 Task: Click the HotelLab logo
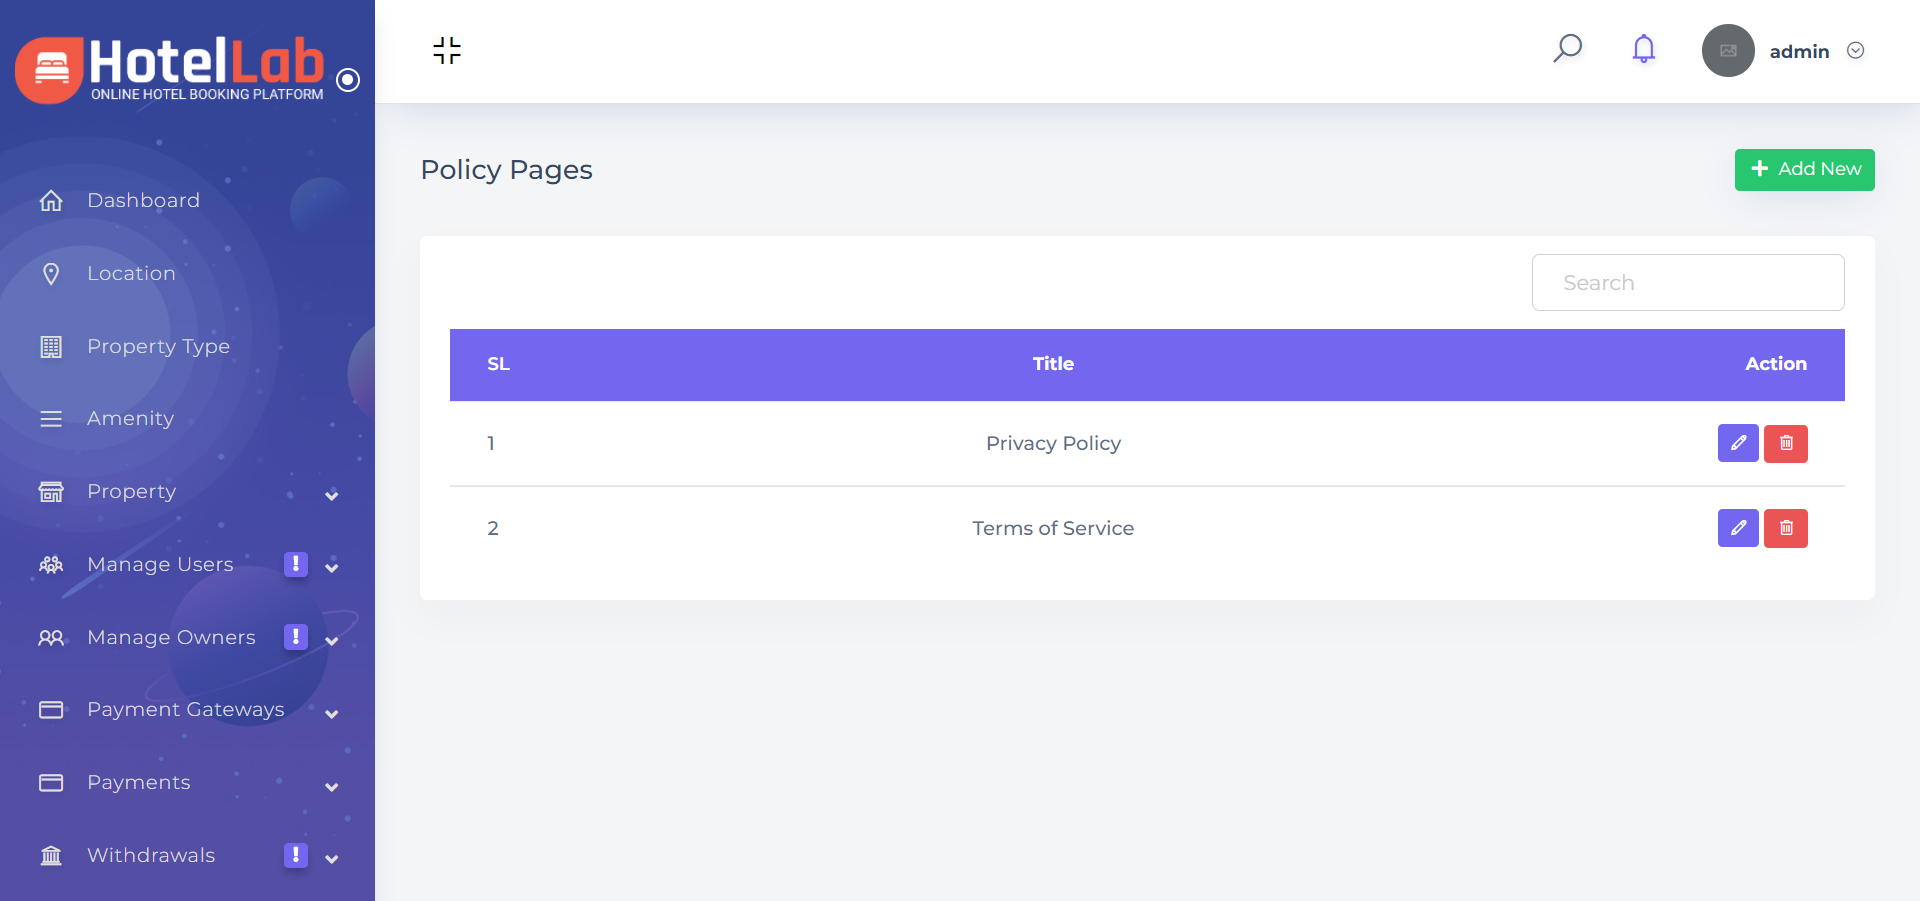170,70
